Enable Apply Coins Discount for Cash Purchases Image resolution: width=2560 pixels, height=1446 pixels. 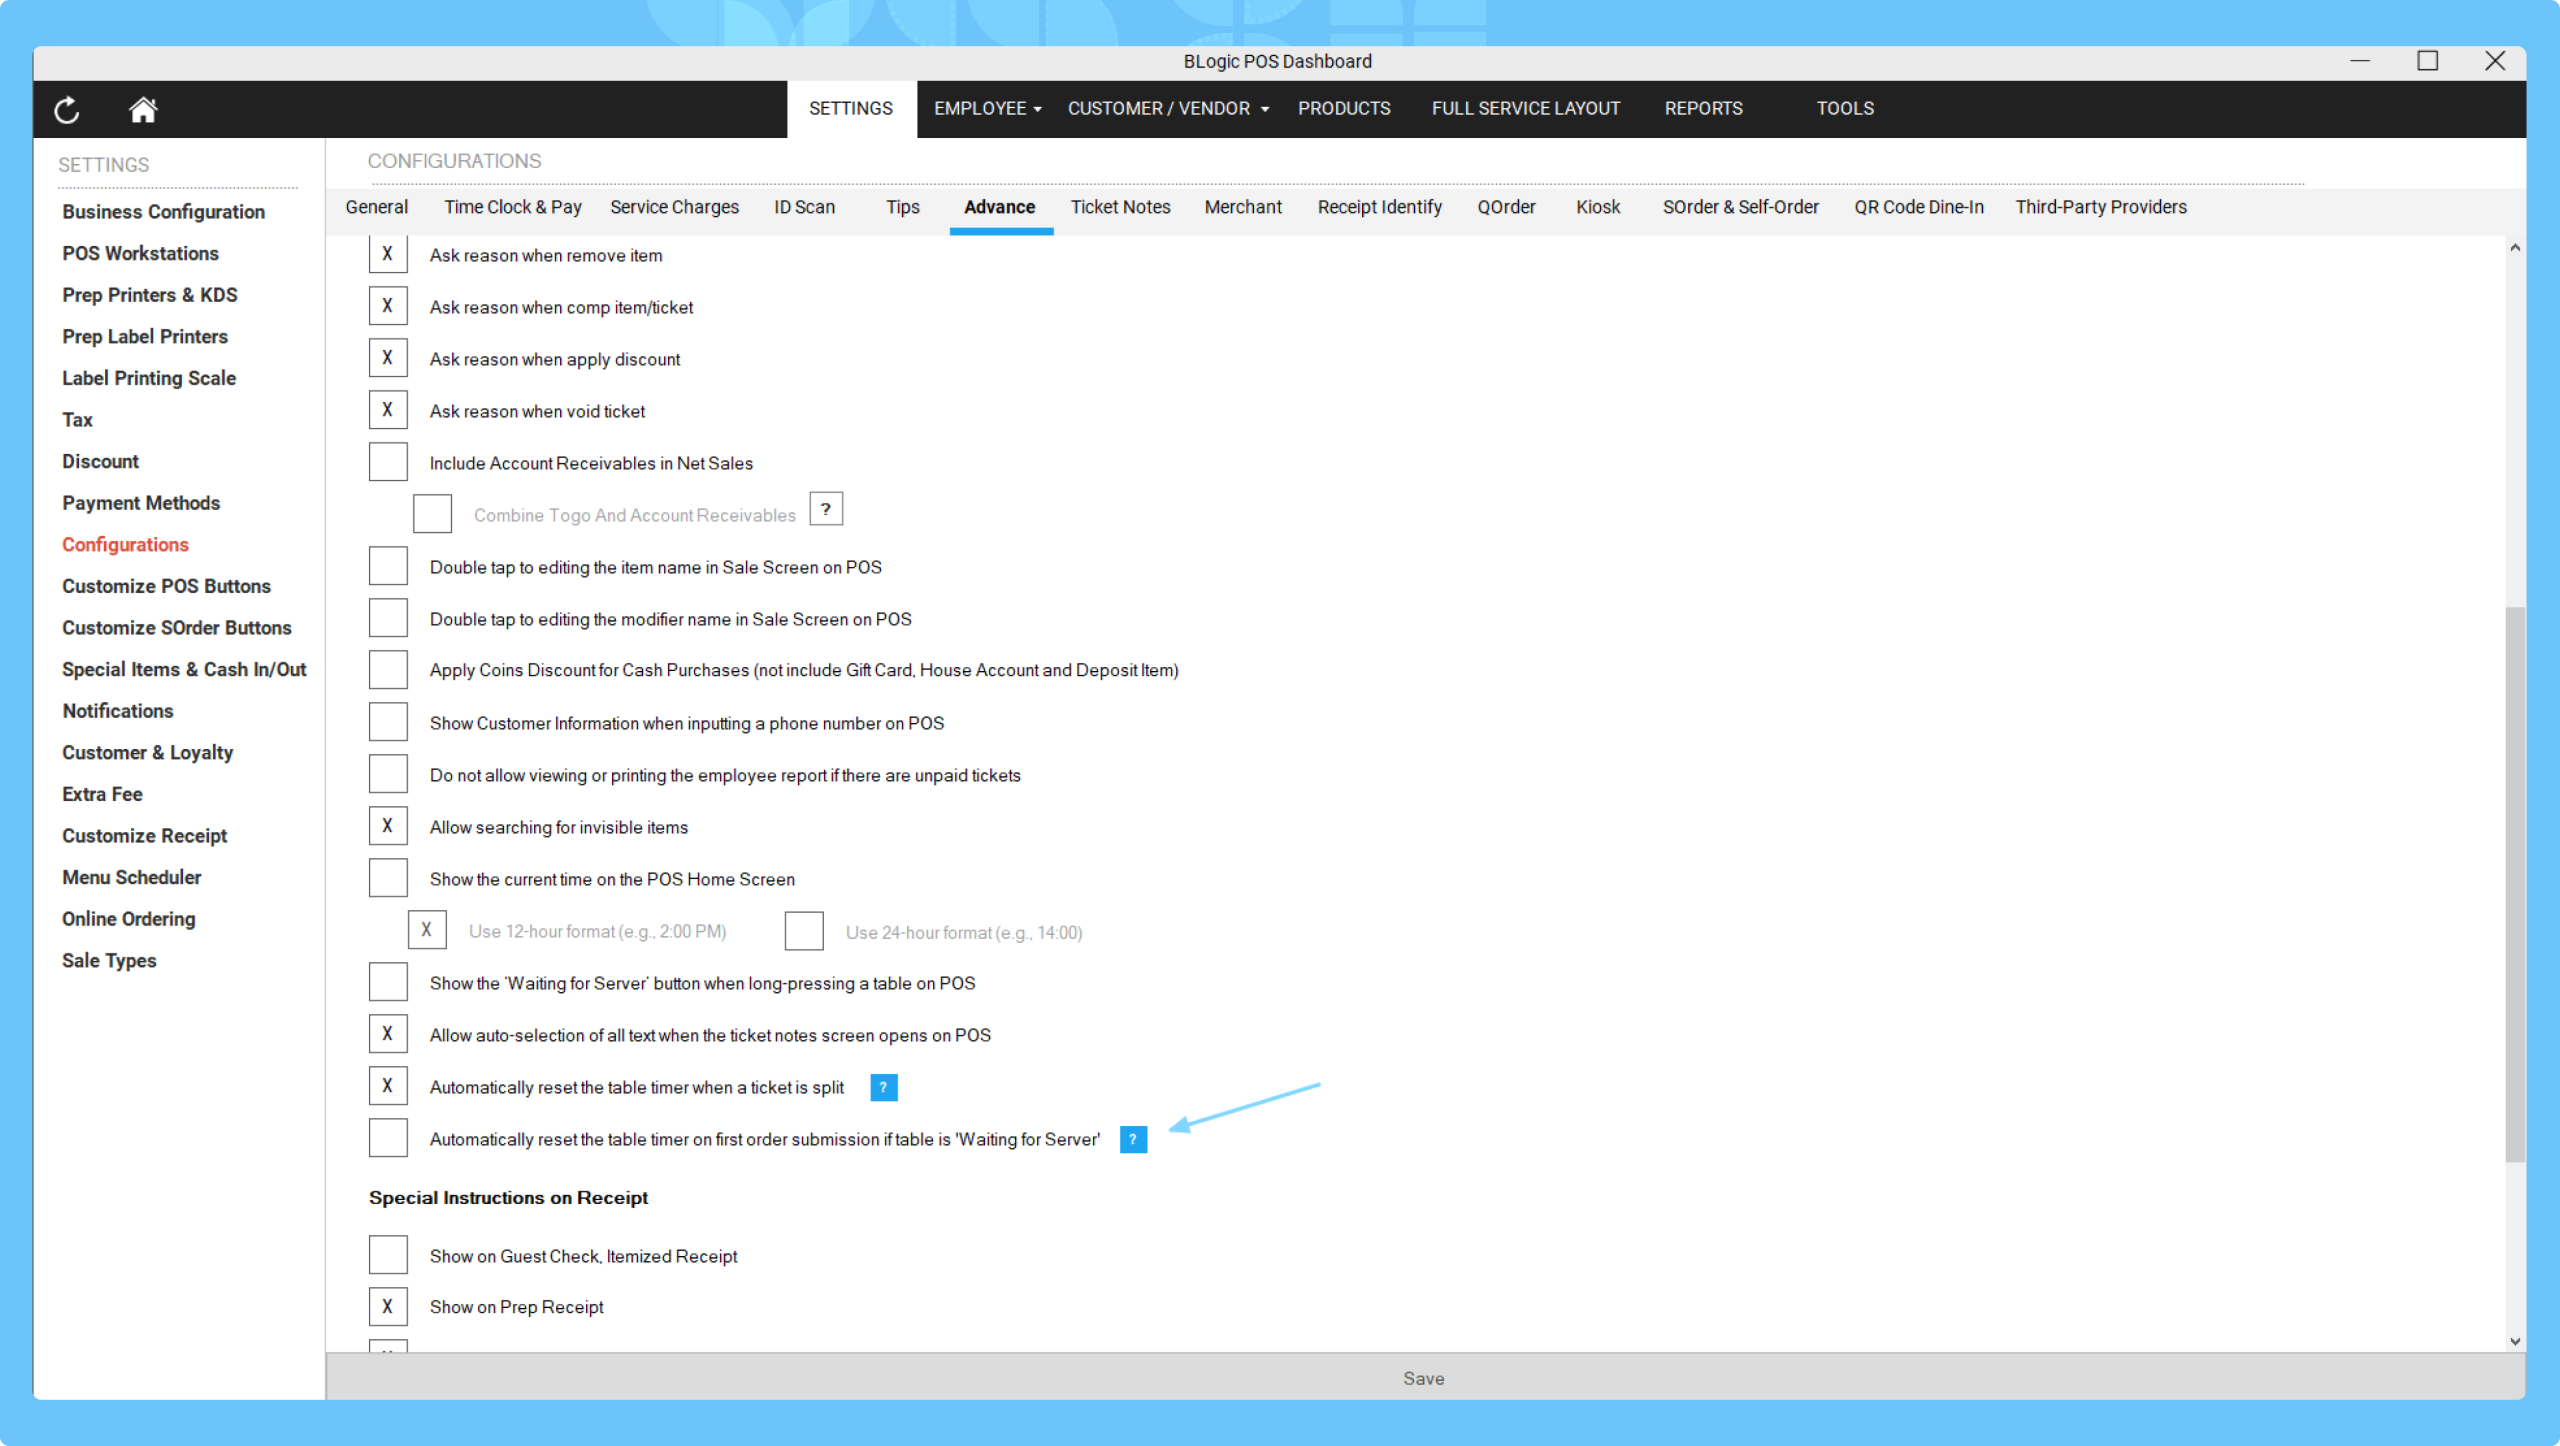pyautogui.click(x=388, y=670)
